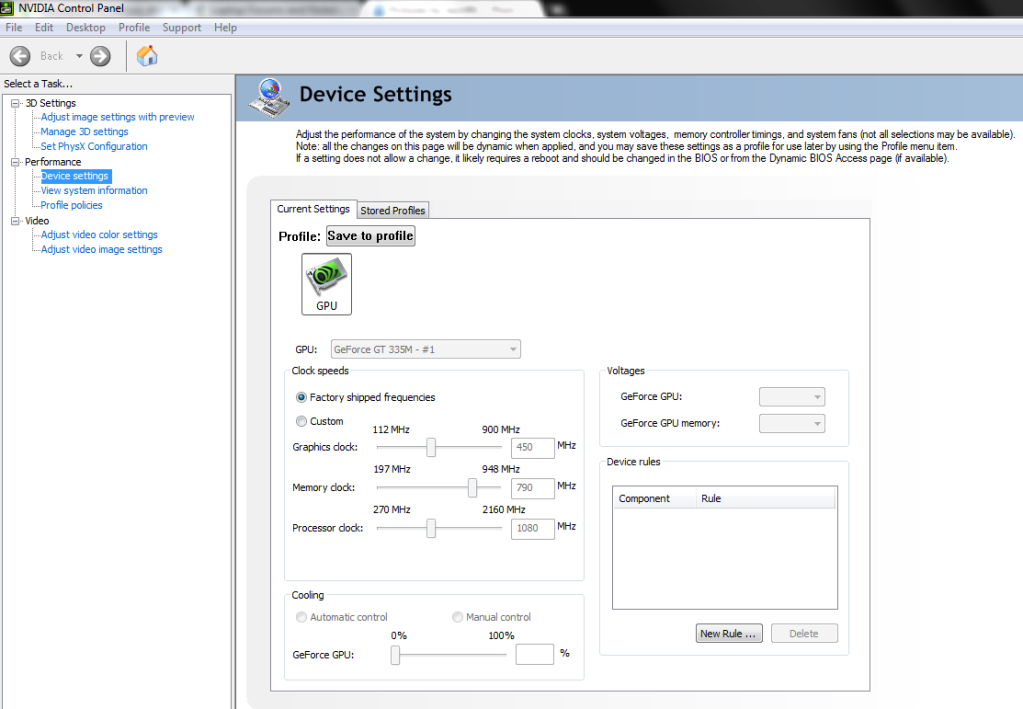Open the Edit menu
This screenshot has width=1023, height=709.
[x=44, y=27]
